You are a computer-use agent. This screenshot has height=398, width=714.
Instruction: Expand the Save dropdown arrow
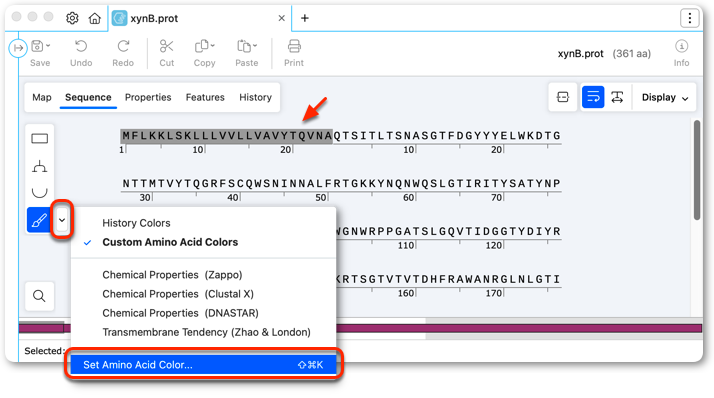click(48, 46)
